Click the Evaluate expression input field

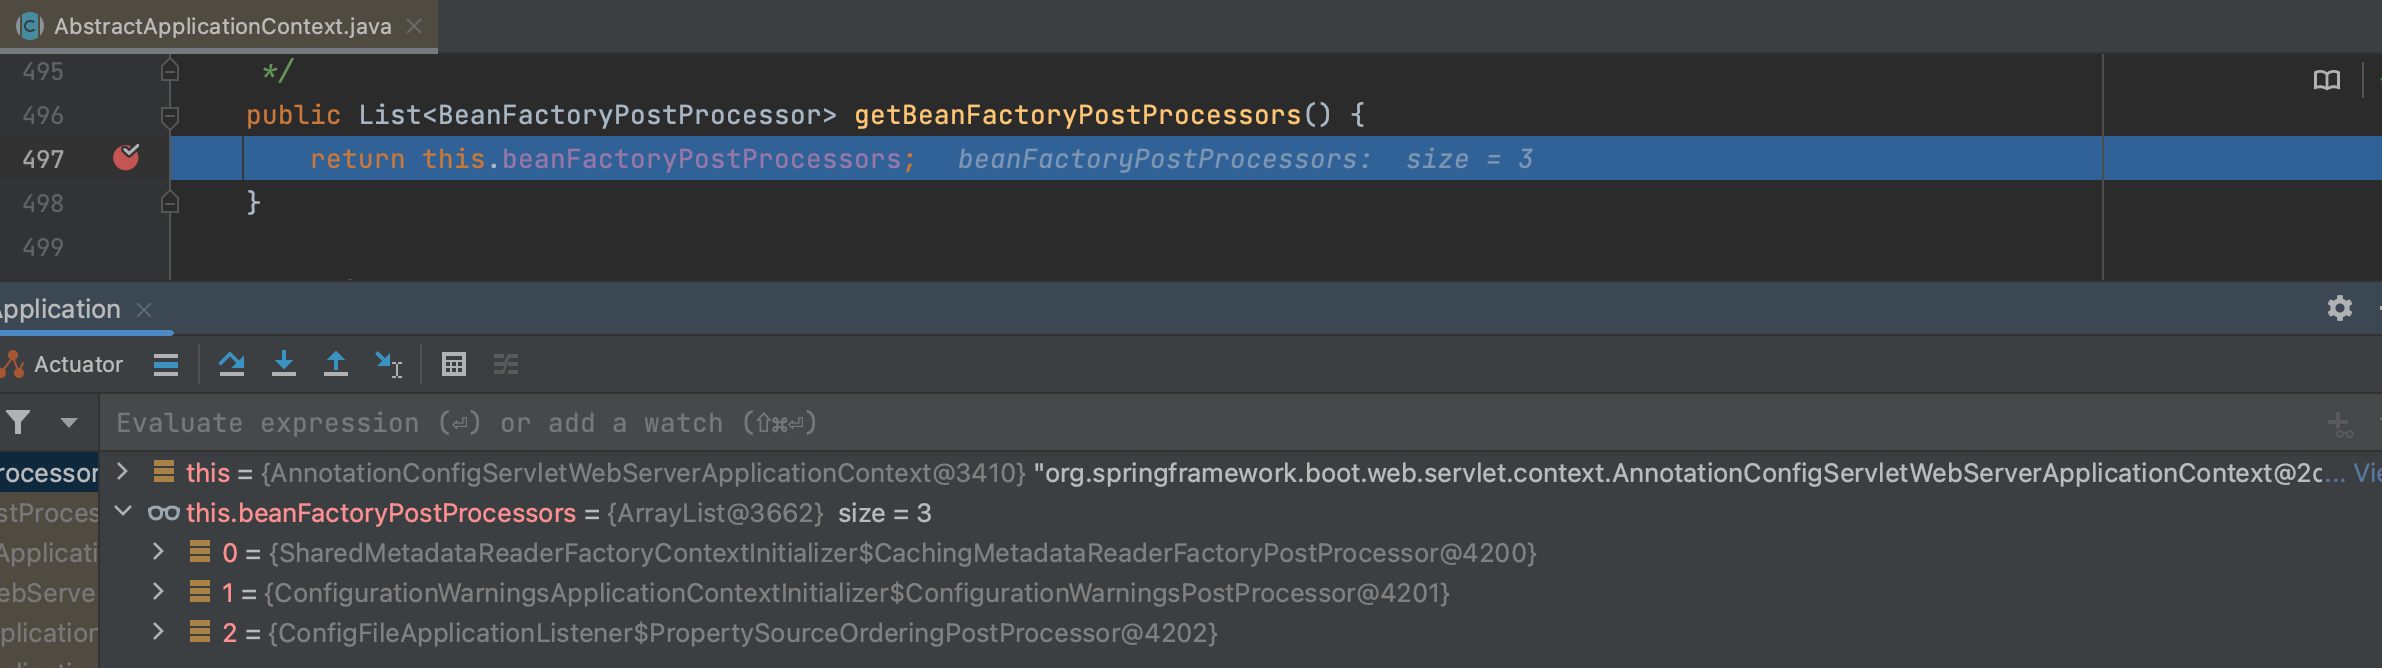tap(1200, 423)
